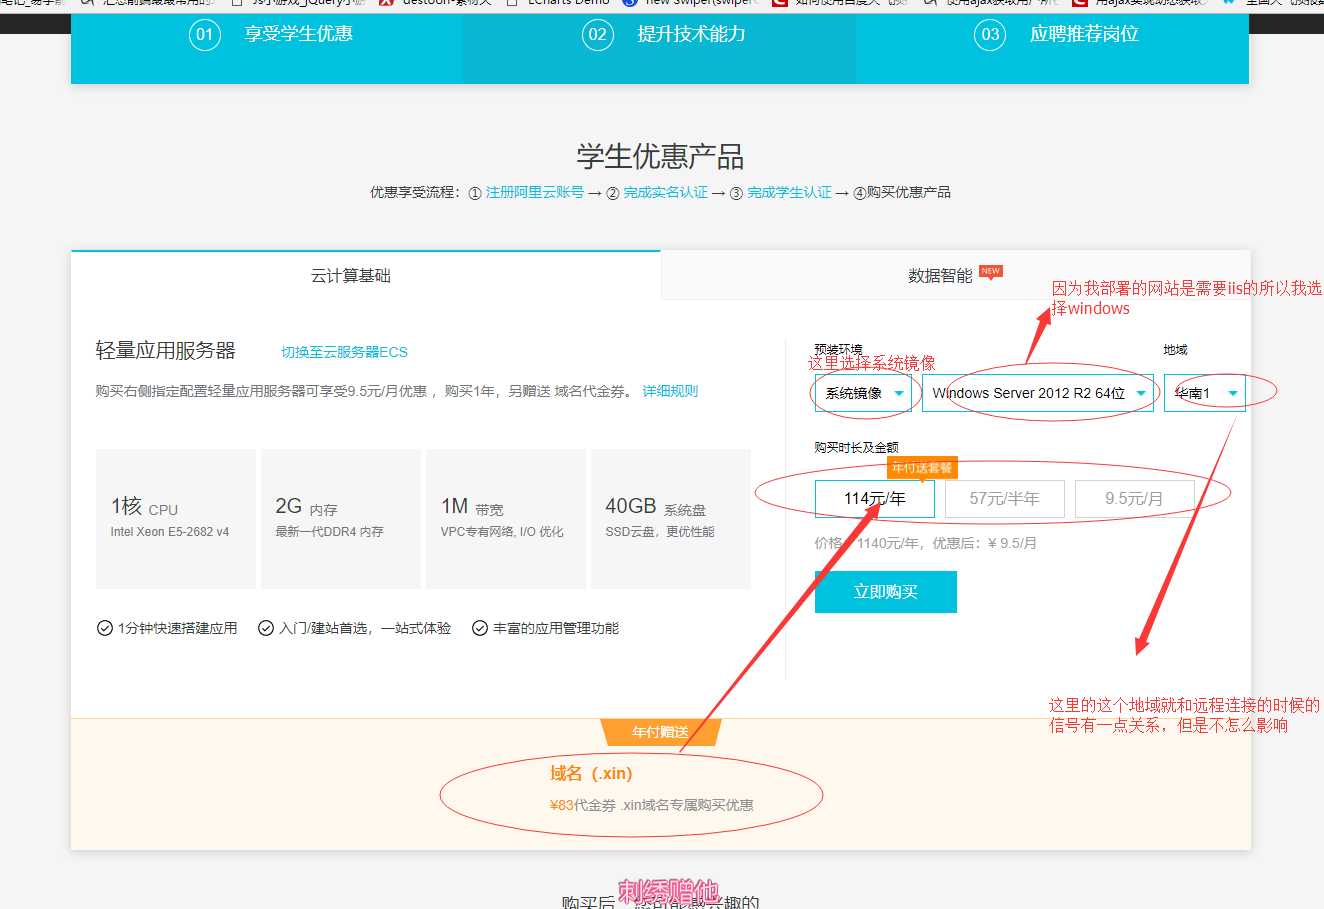Open the 享受学生优惠 banner section
Viewport: 1324px width, 909px height.
coord(266,48)
